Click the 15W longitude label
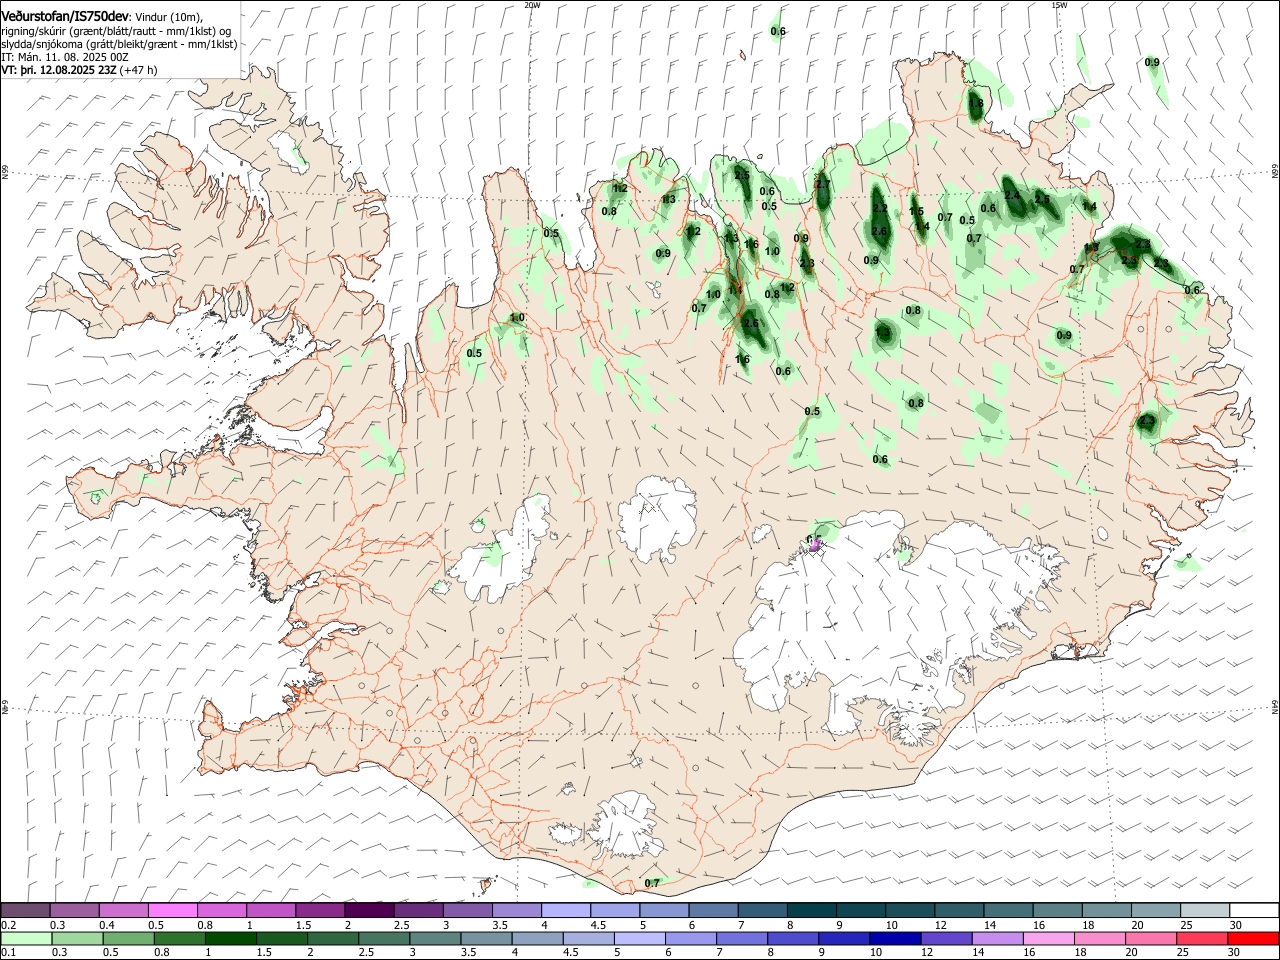This screenshot has width=1280, height=960. (x=1059, y=5)
